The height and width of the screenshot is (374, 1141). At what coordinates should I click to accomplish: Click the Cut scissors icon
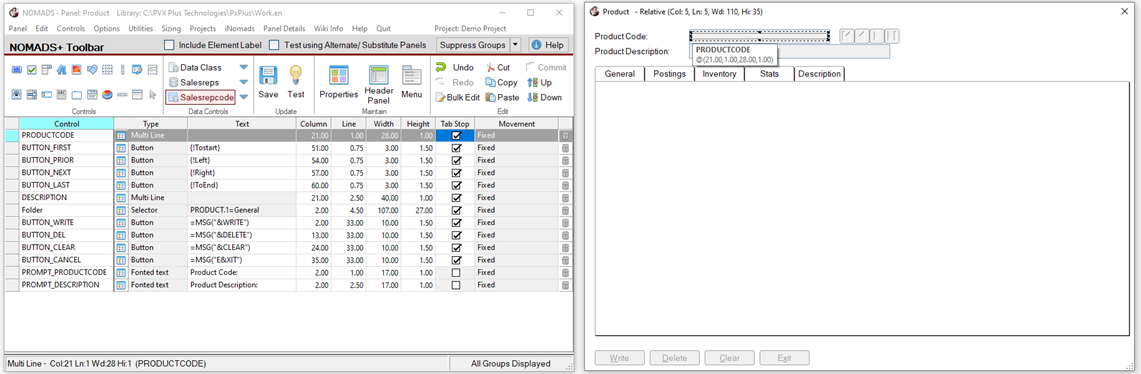pos(490,67)
